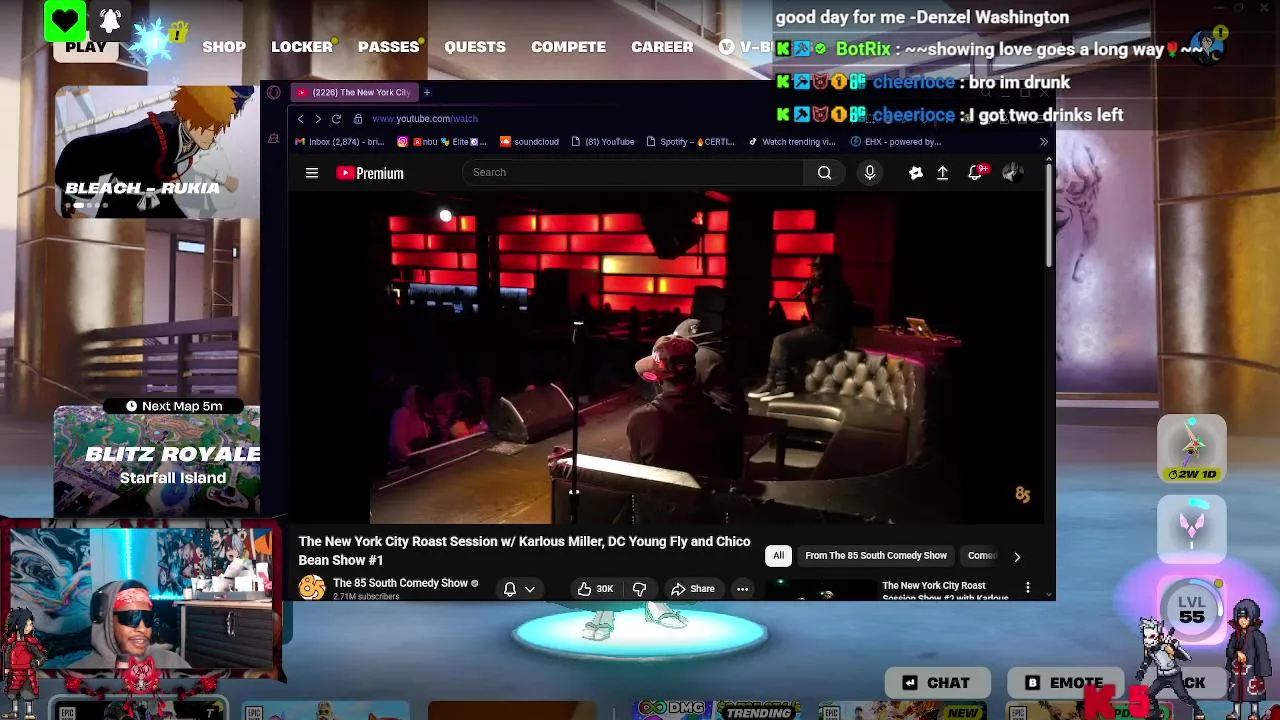
Task: Open the Fortnite SHOP tab
Action: coord(224,47)
